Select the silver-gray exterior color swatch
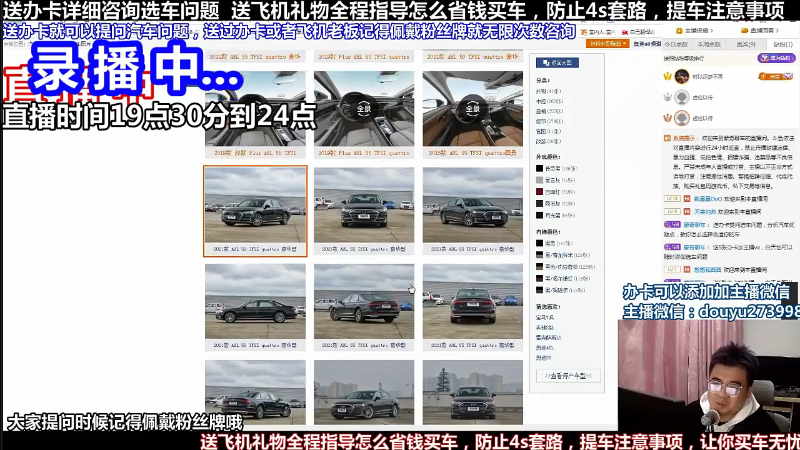 (539, 180)
